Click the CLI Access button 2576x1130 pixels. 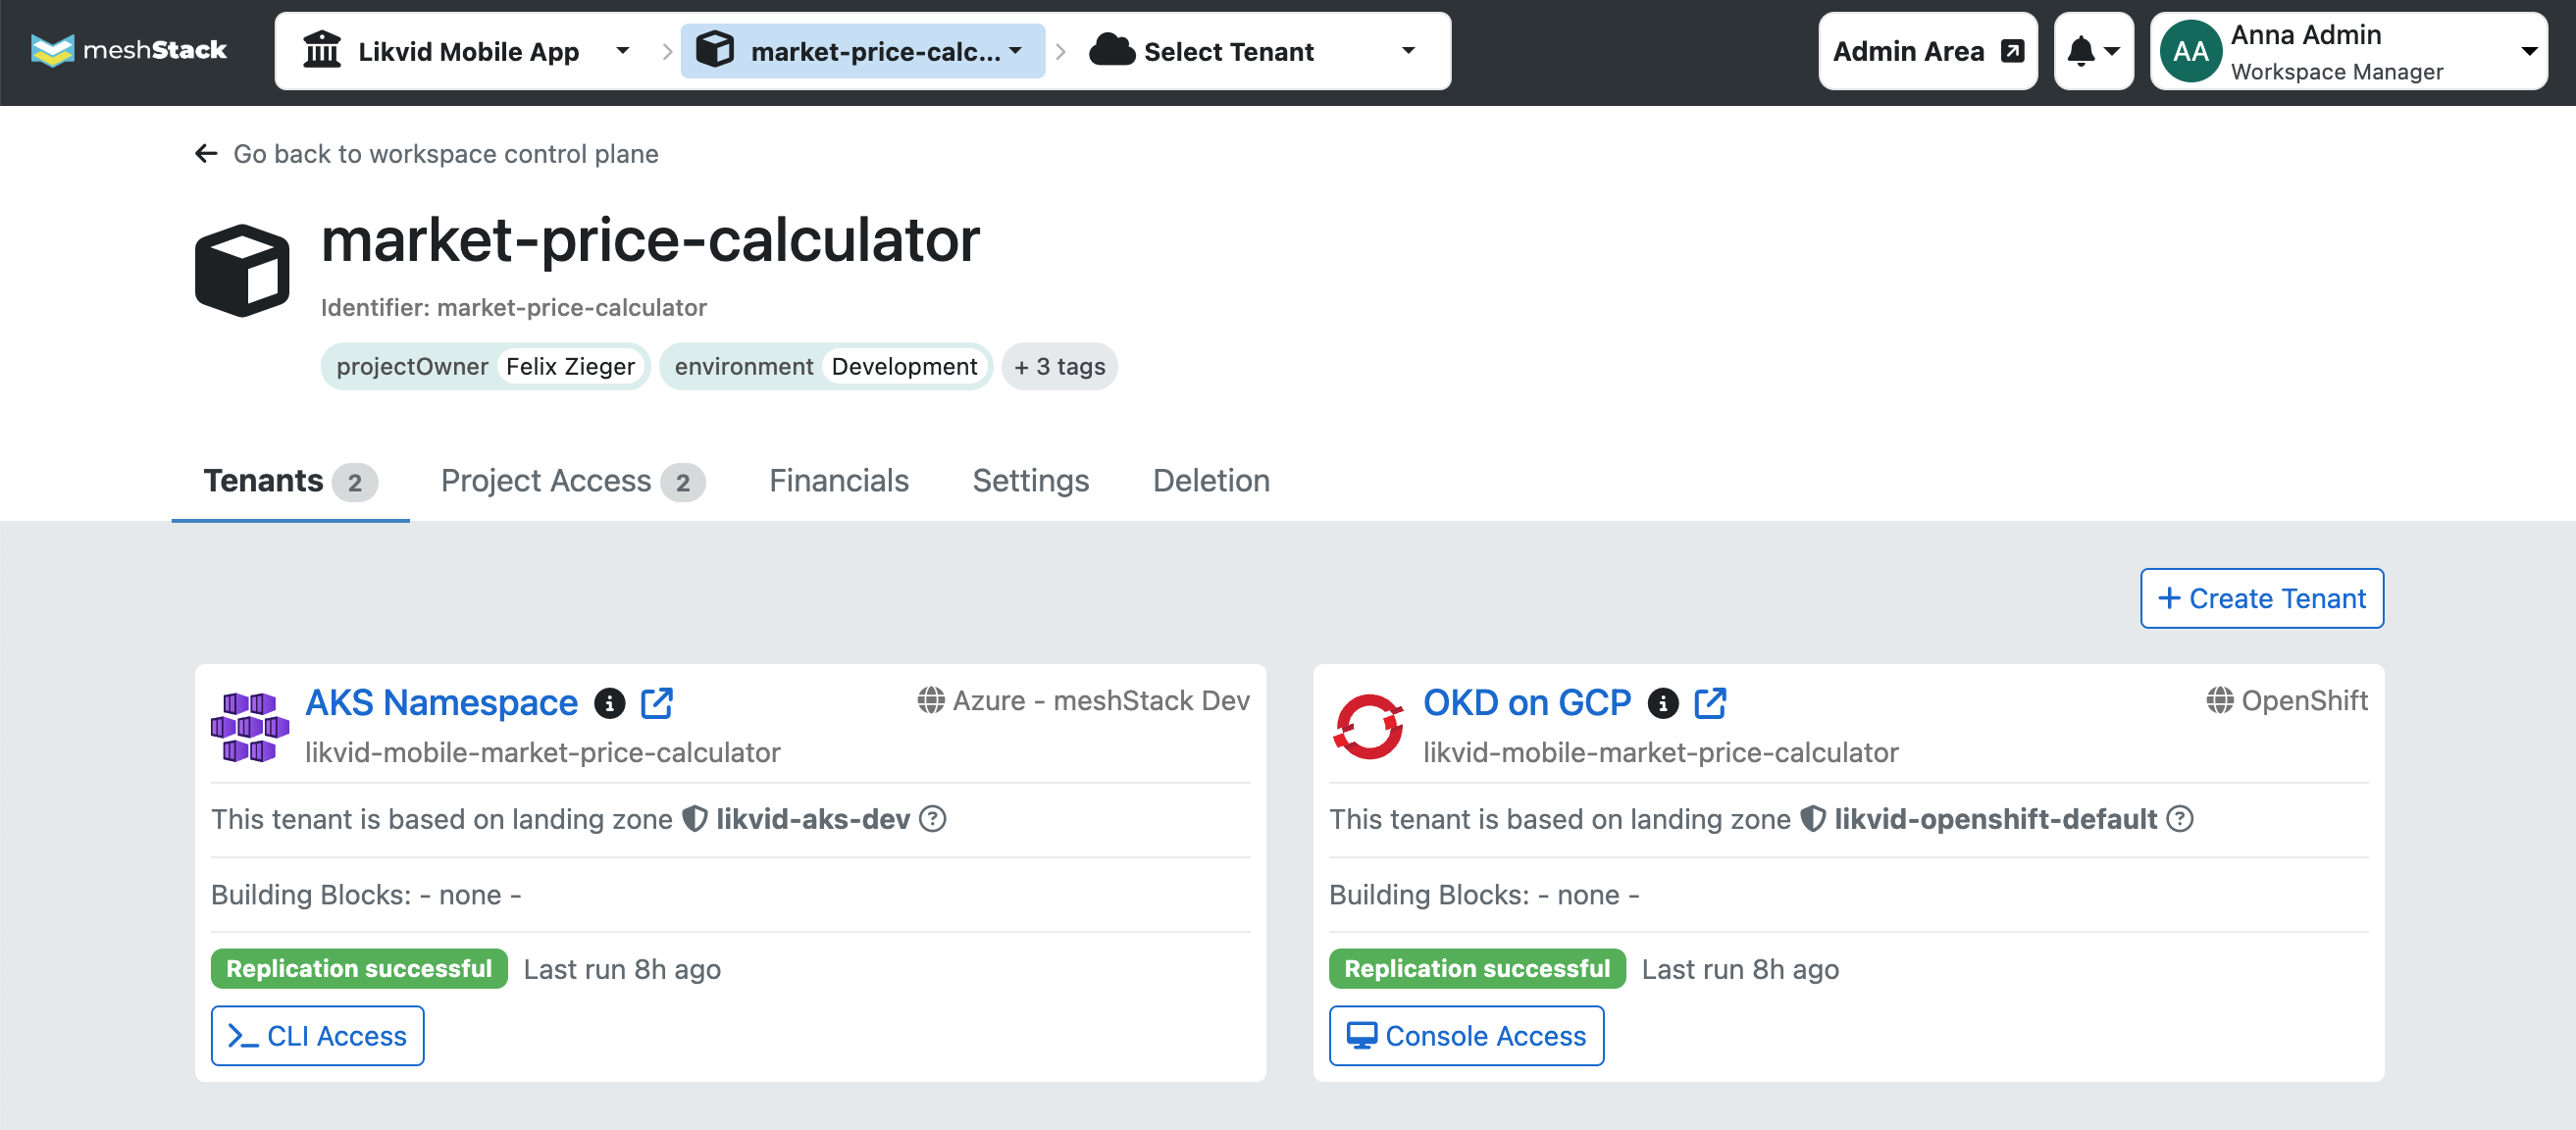click(x=317, y=1035)
